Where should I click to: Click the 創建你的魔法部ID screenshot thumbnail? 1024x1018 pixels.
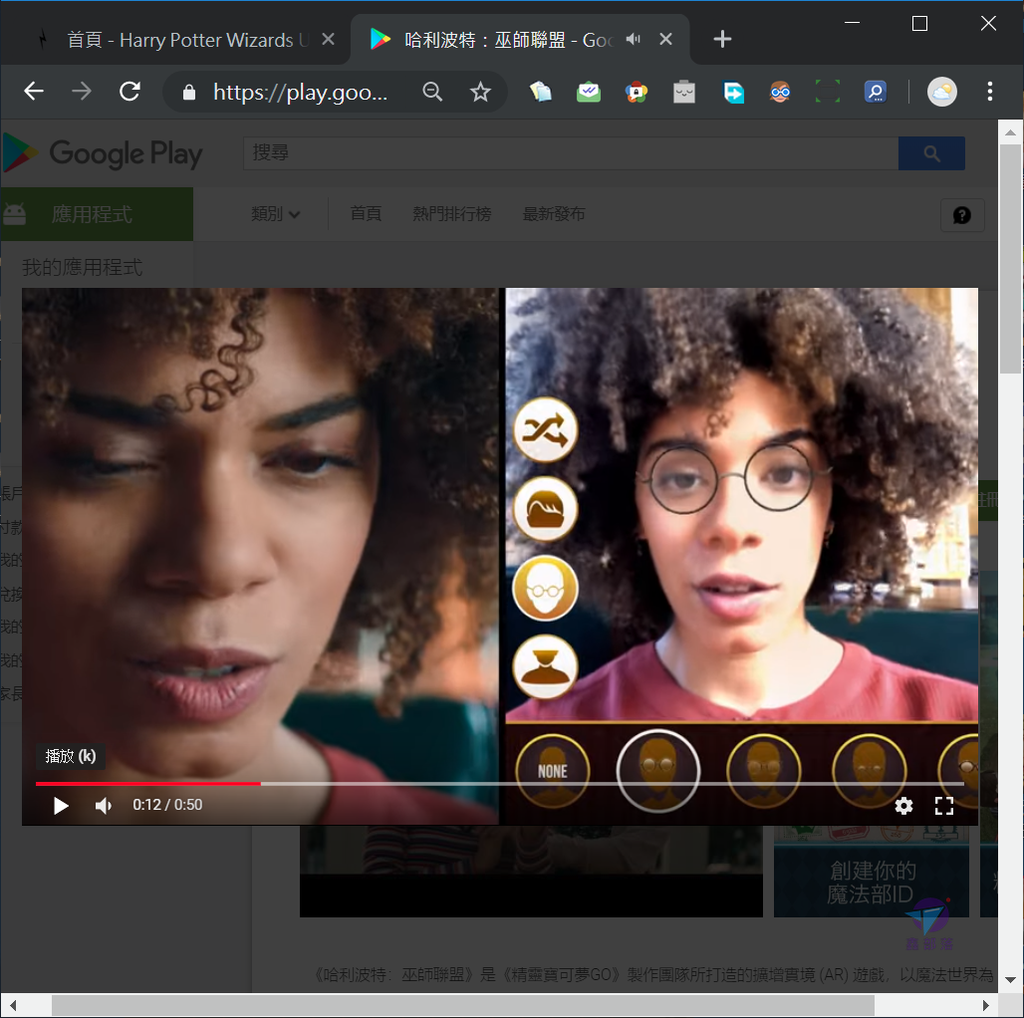pos(871,871)
